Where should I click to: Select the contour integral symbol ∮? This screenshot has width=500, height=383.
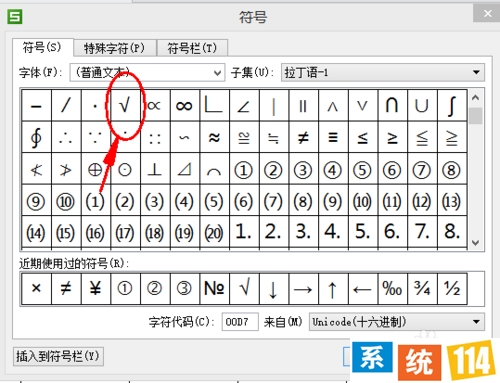coord(36,137)
